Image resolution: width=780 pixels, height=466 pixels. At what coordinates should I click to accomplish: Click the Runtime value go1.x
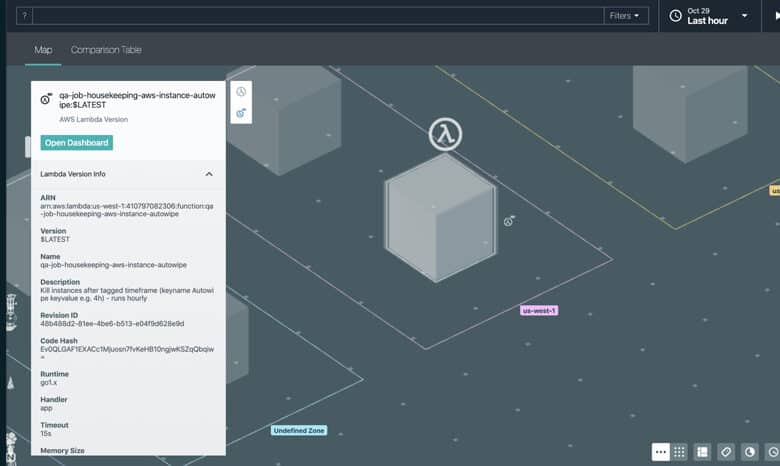pos(49,382)
